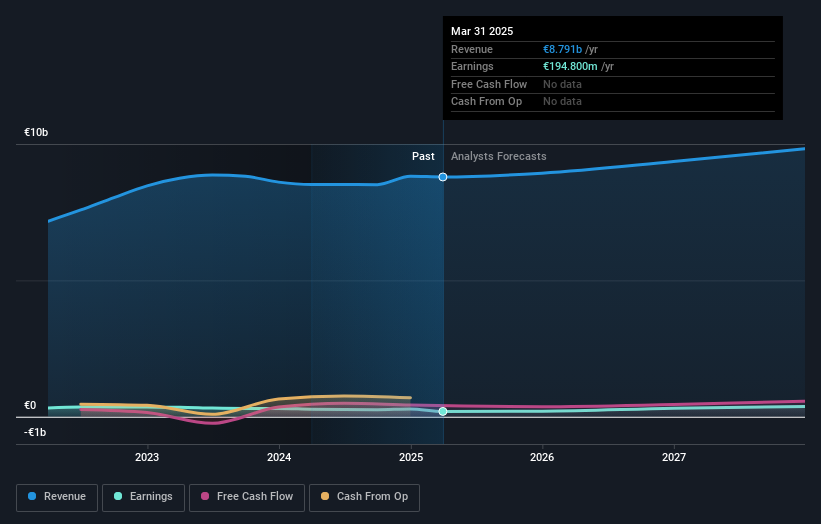This screenshot has height=524, width=821.
Task: Click the 2026 x-axis label
Action: [542, 458]
